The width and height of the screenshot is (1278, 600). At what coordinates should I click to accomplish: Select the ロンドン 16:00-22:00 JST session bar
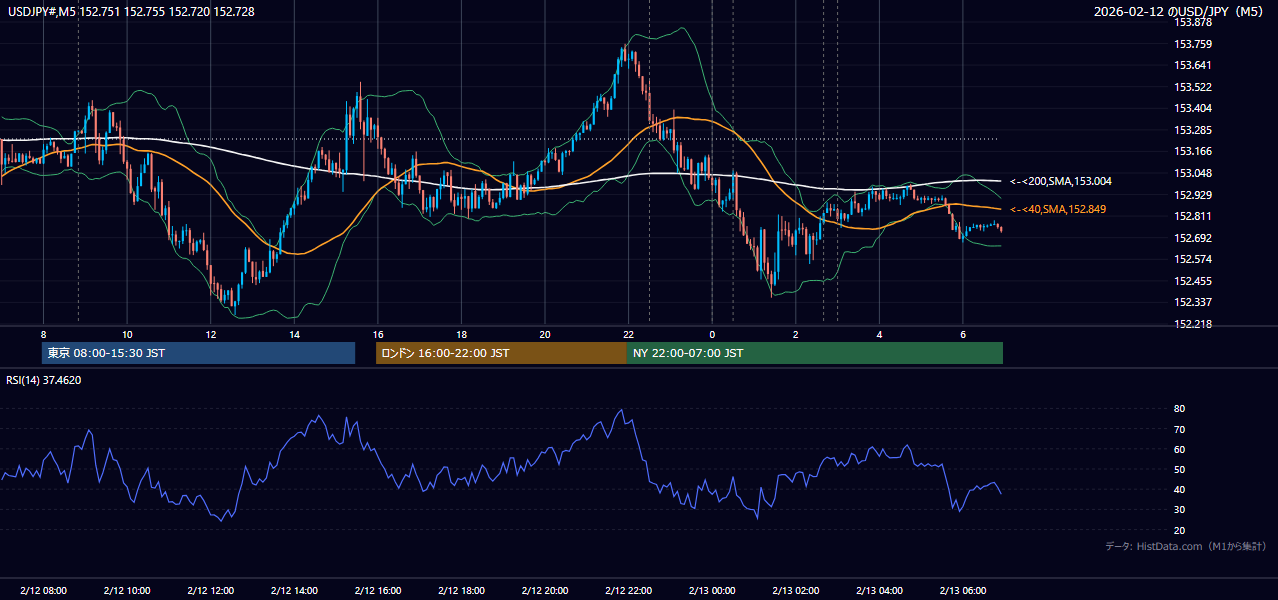pyautogui.click(x=501, y=353)
